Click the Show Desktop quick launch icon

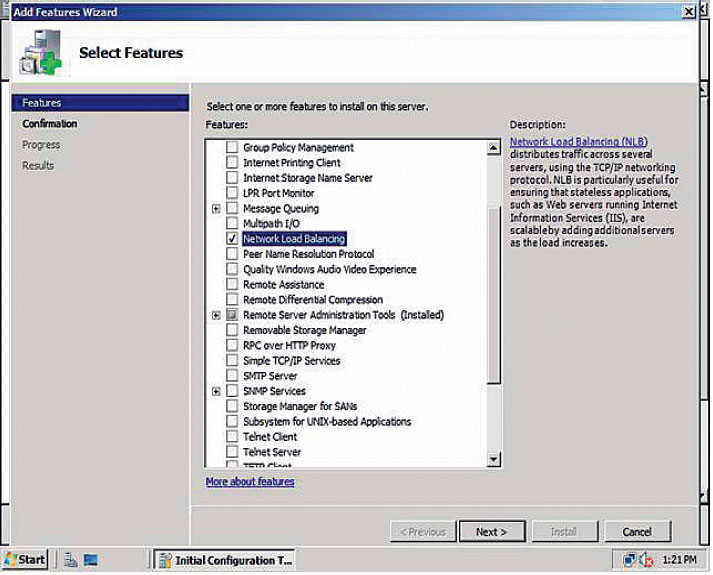coord(91,559)
